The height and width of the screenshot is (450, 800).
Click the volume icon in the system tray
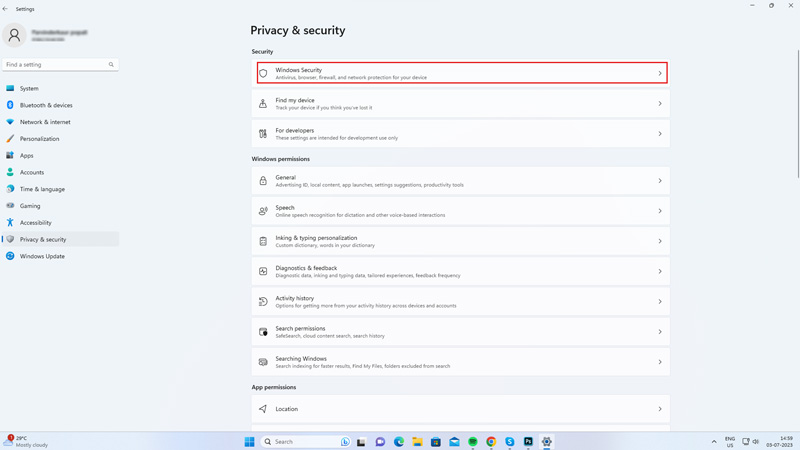[756, 442]
